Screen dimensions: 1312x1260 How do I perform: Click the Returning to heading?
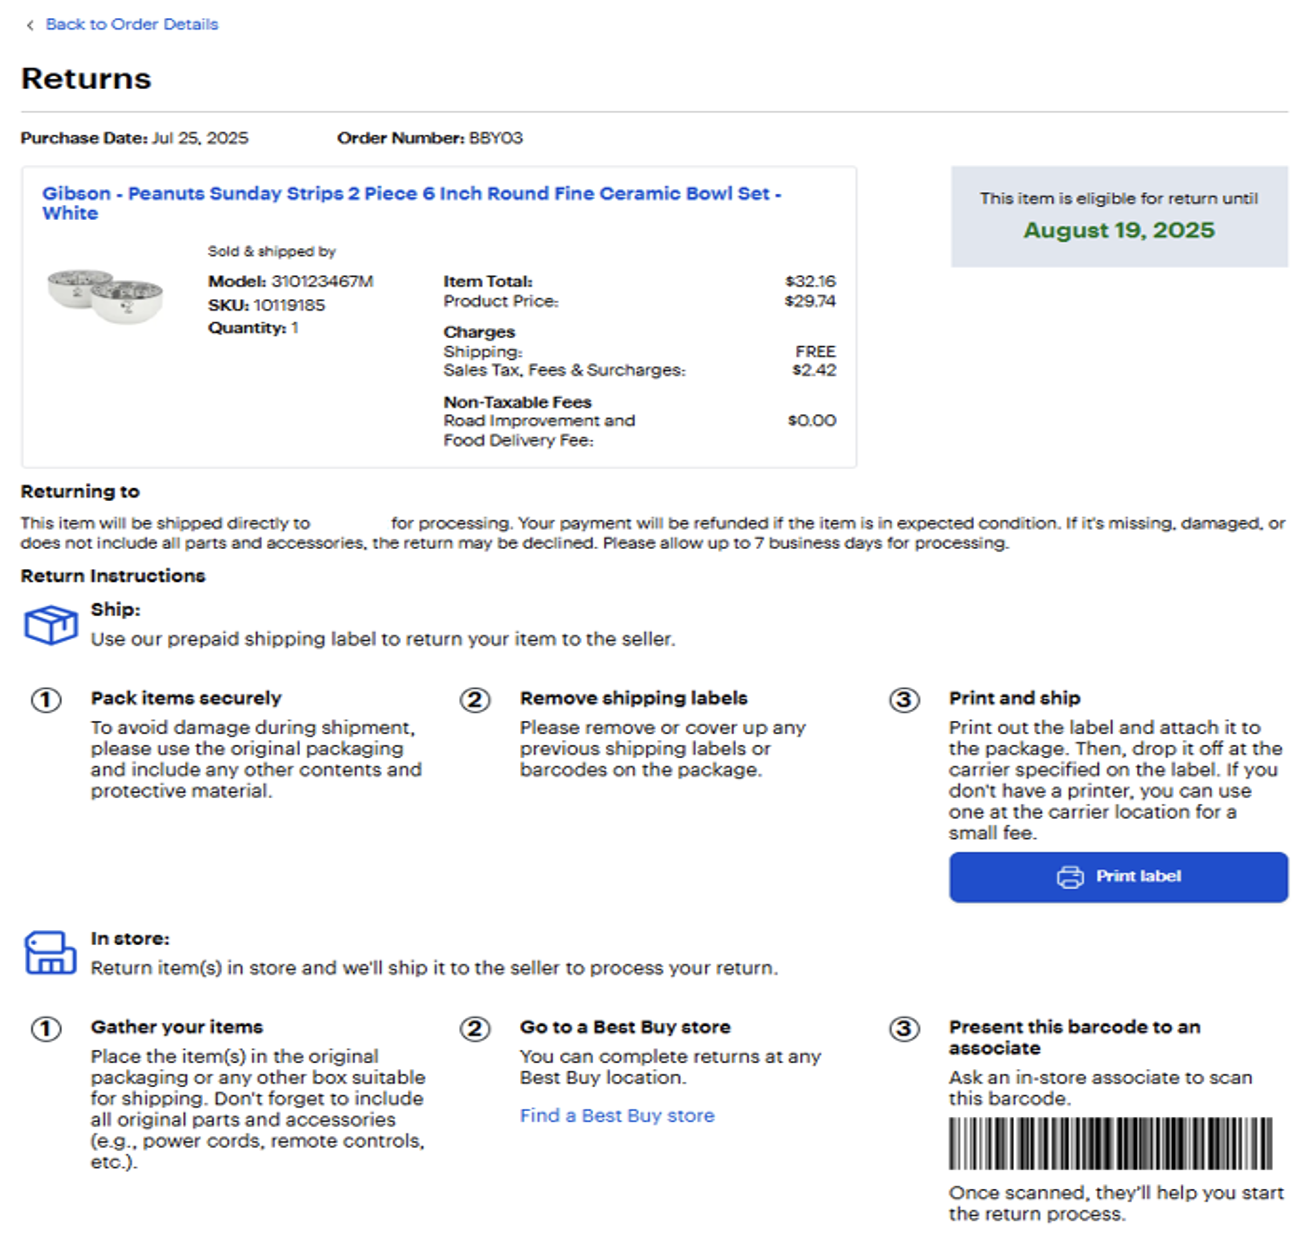80,492
